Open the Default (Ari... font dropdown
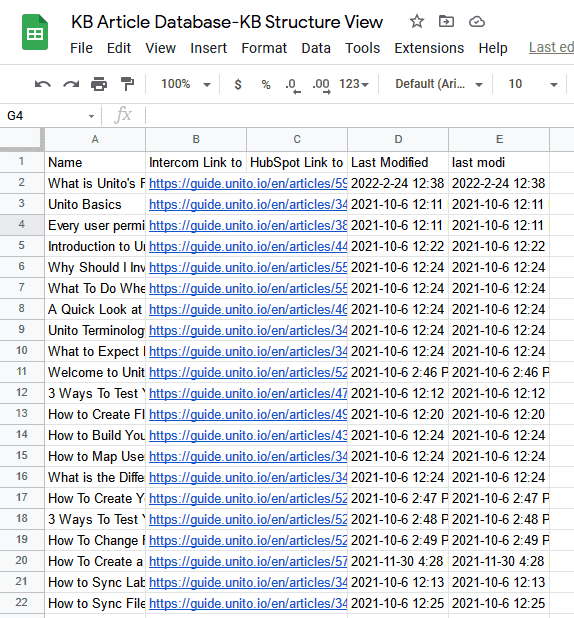Image resolution: width=574 pixels, height=618 pixels. 439,84
